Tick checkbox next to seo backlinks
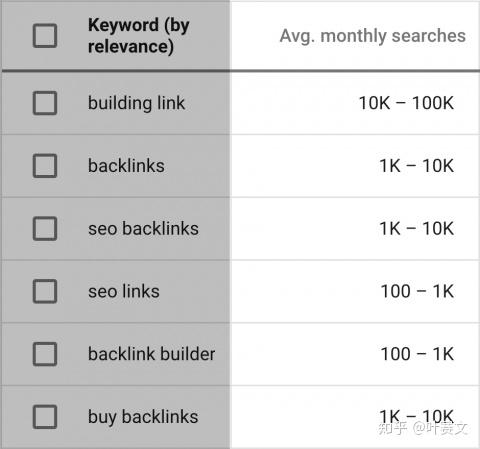The width and height of the screenshot is (480, 449). [45, 228]
